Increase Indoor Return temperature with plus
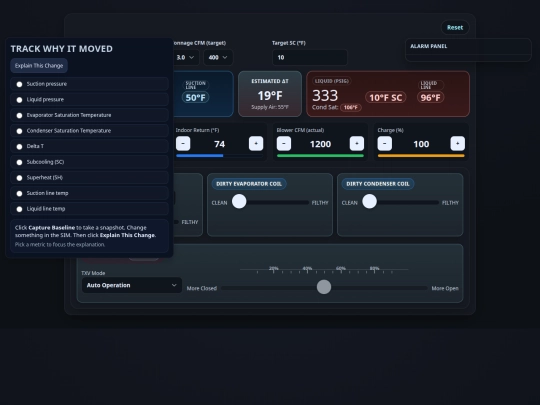 pyautogui.click(x=256, y=144)
